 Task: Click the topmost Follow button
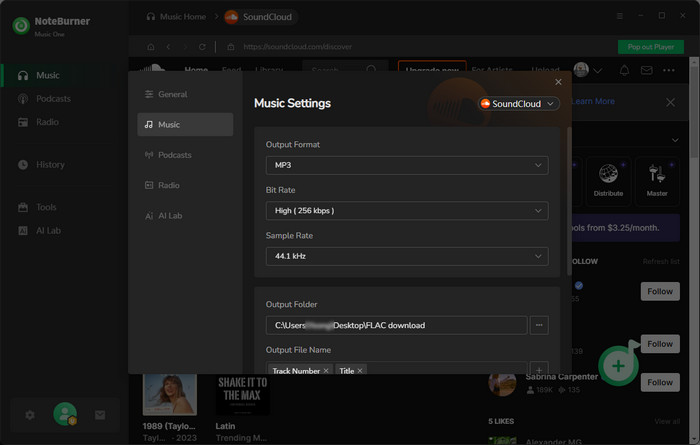[660, 291]
